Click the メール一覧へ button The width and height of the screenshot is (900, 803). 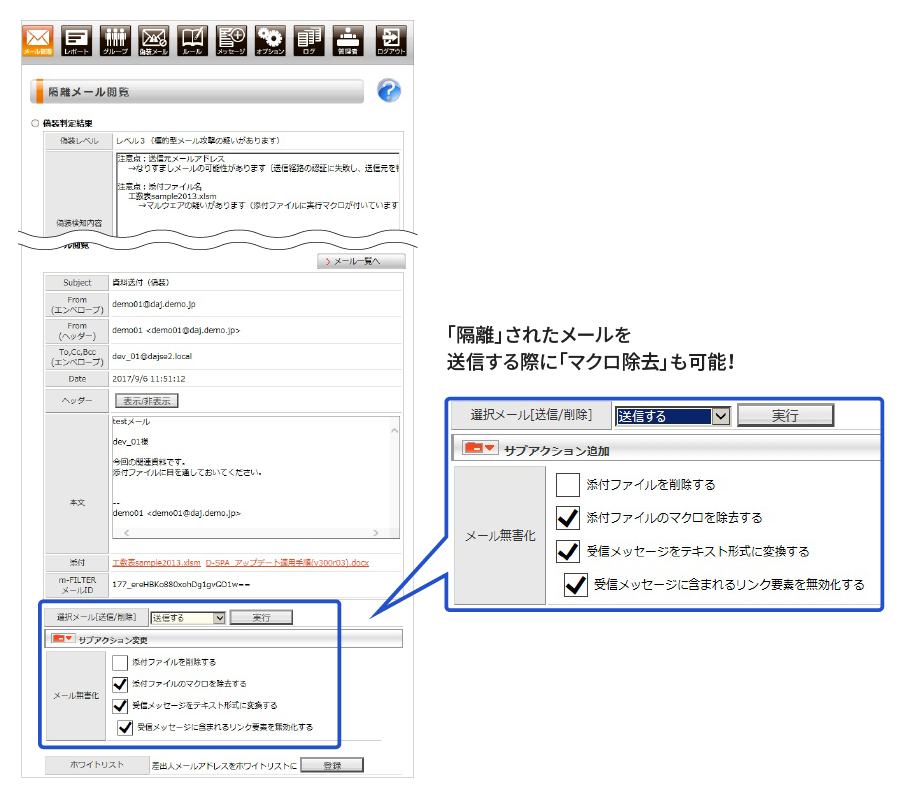click(362, 261)
